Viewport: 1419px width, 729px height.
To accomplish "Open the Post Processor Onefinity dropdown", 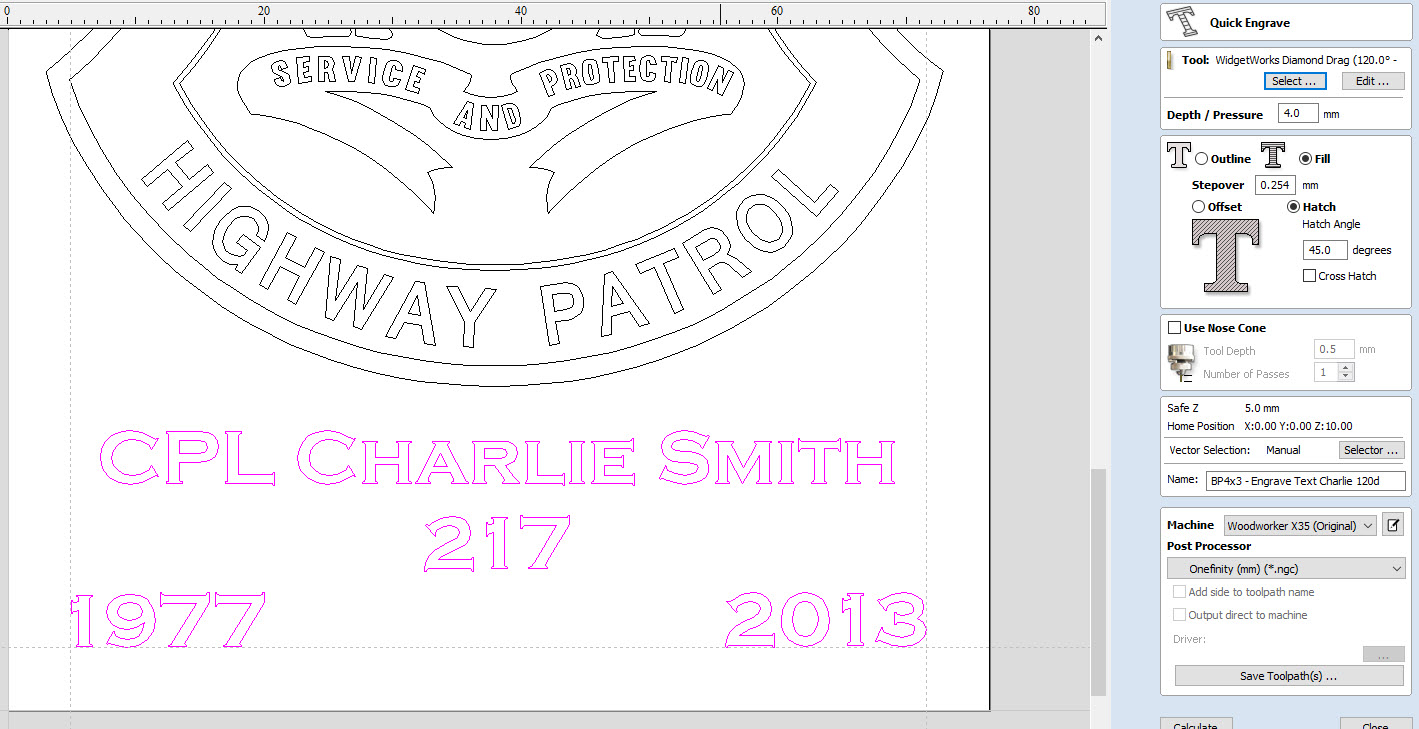I will click(1286, 568).
